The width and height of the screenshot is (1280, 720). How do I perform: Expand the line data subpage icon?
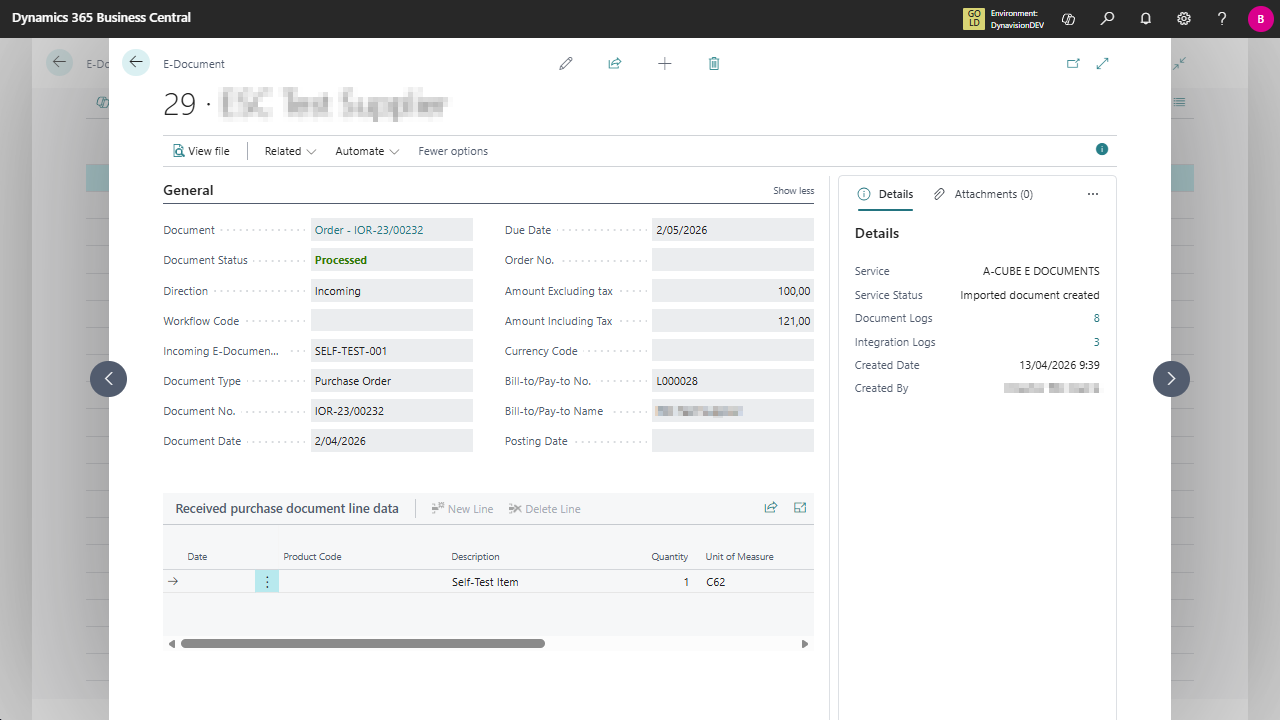tap(800, 508)
